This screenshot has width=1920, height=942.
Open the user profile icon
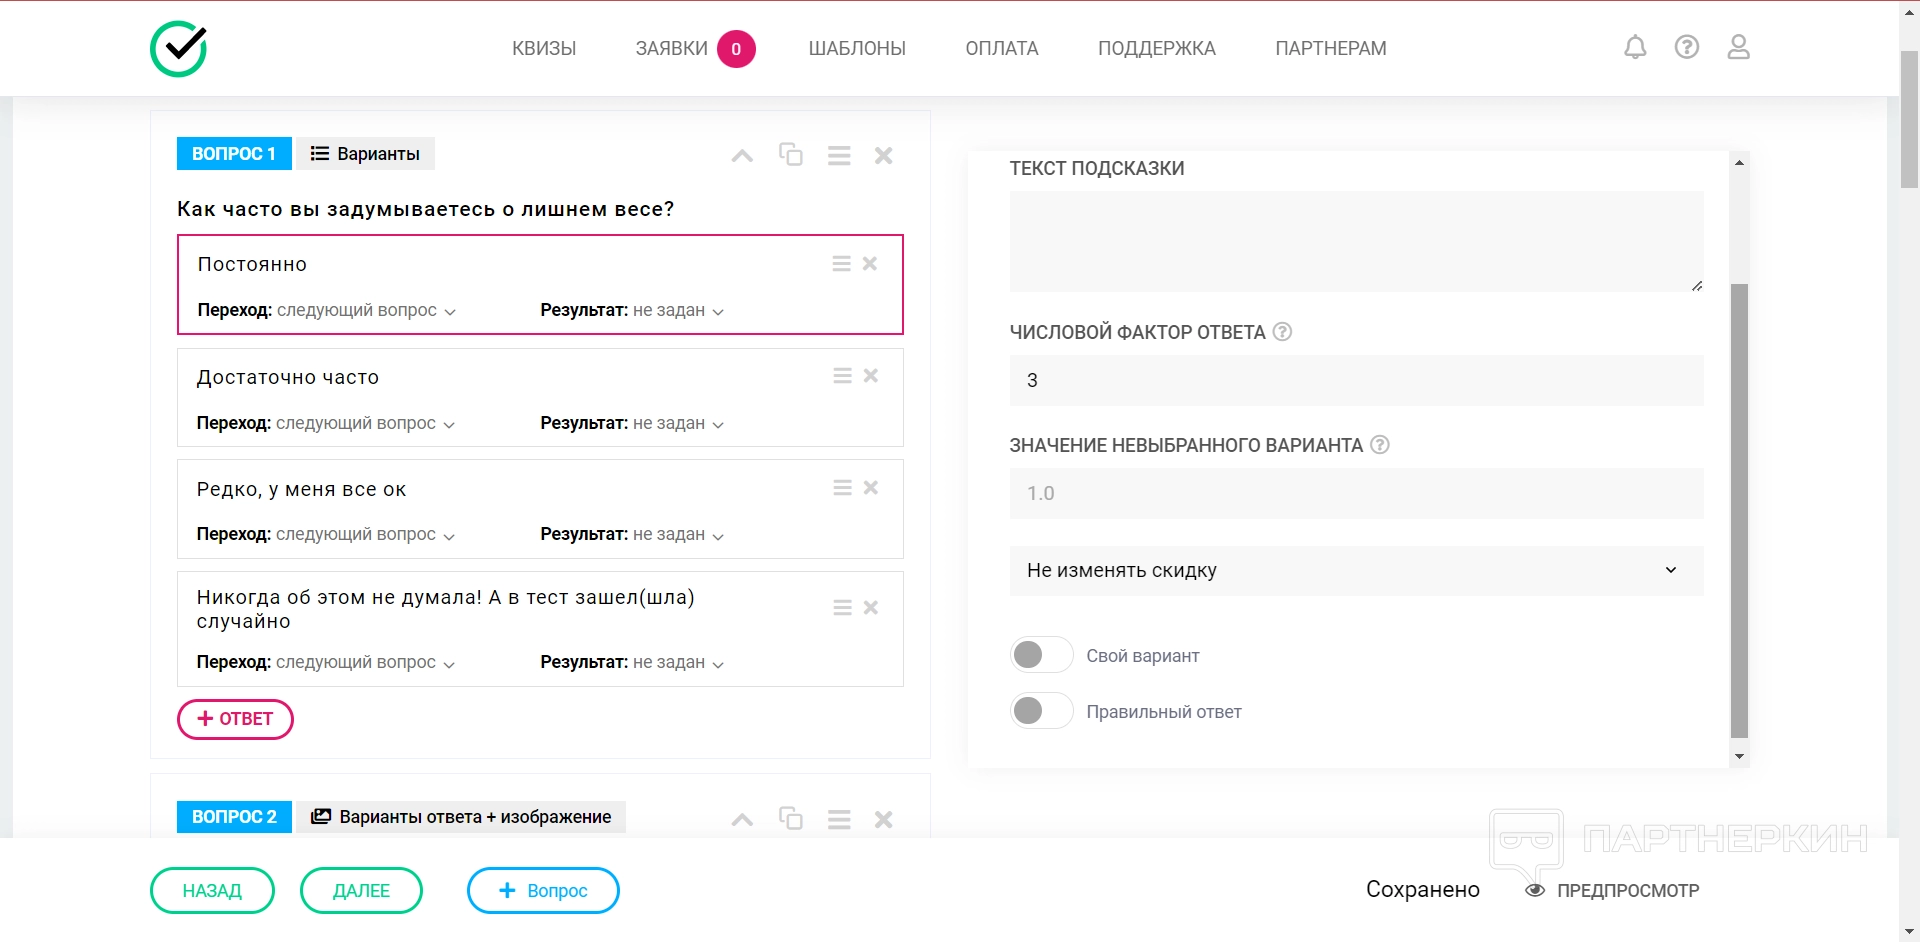pos(1739,48)
